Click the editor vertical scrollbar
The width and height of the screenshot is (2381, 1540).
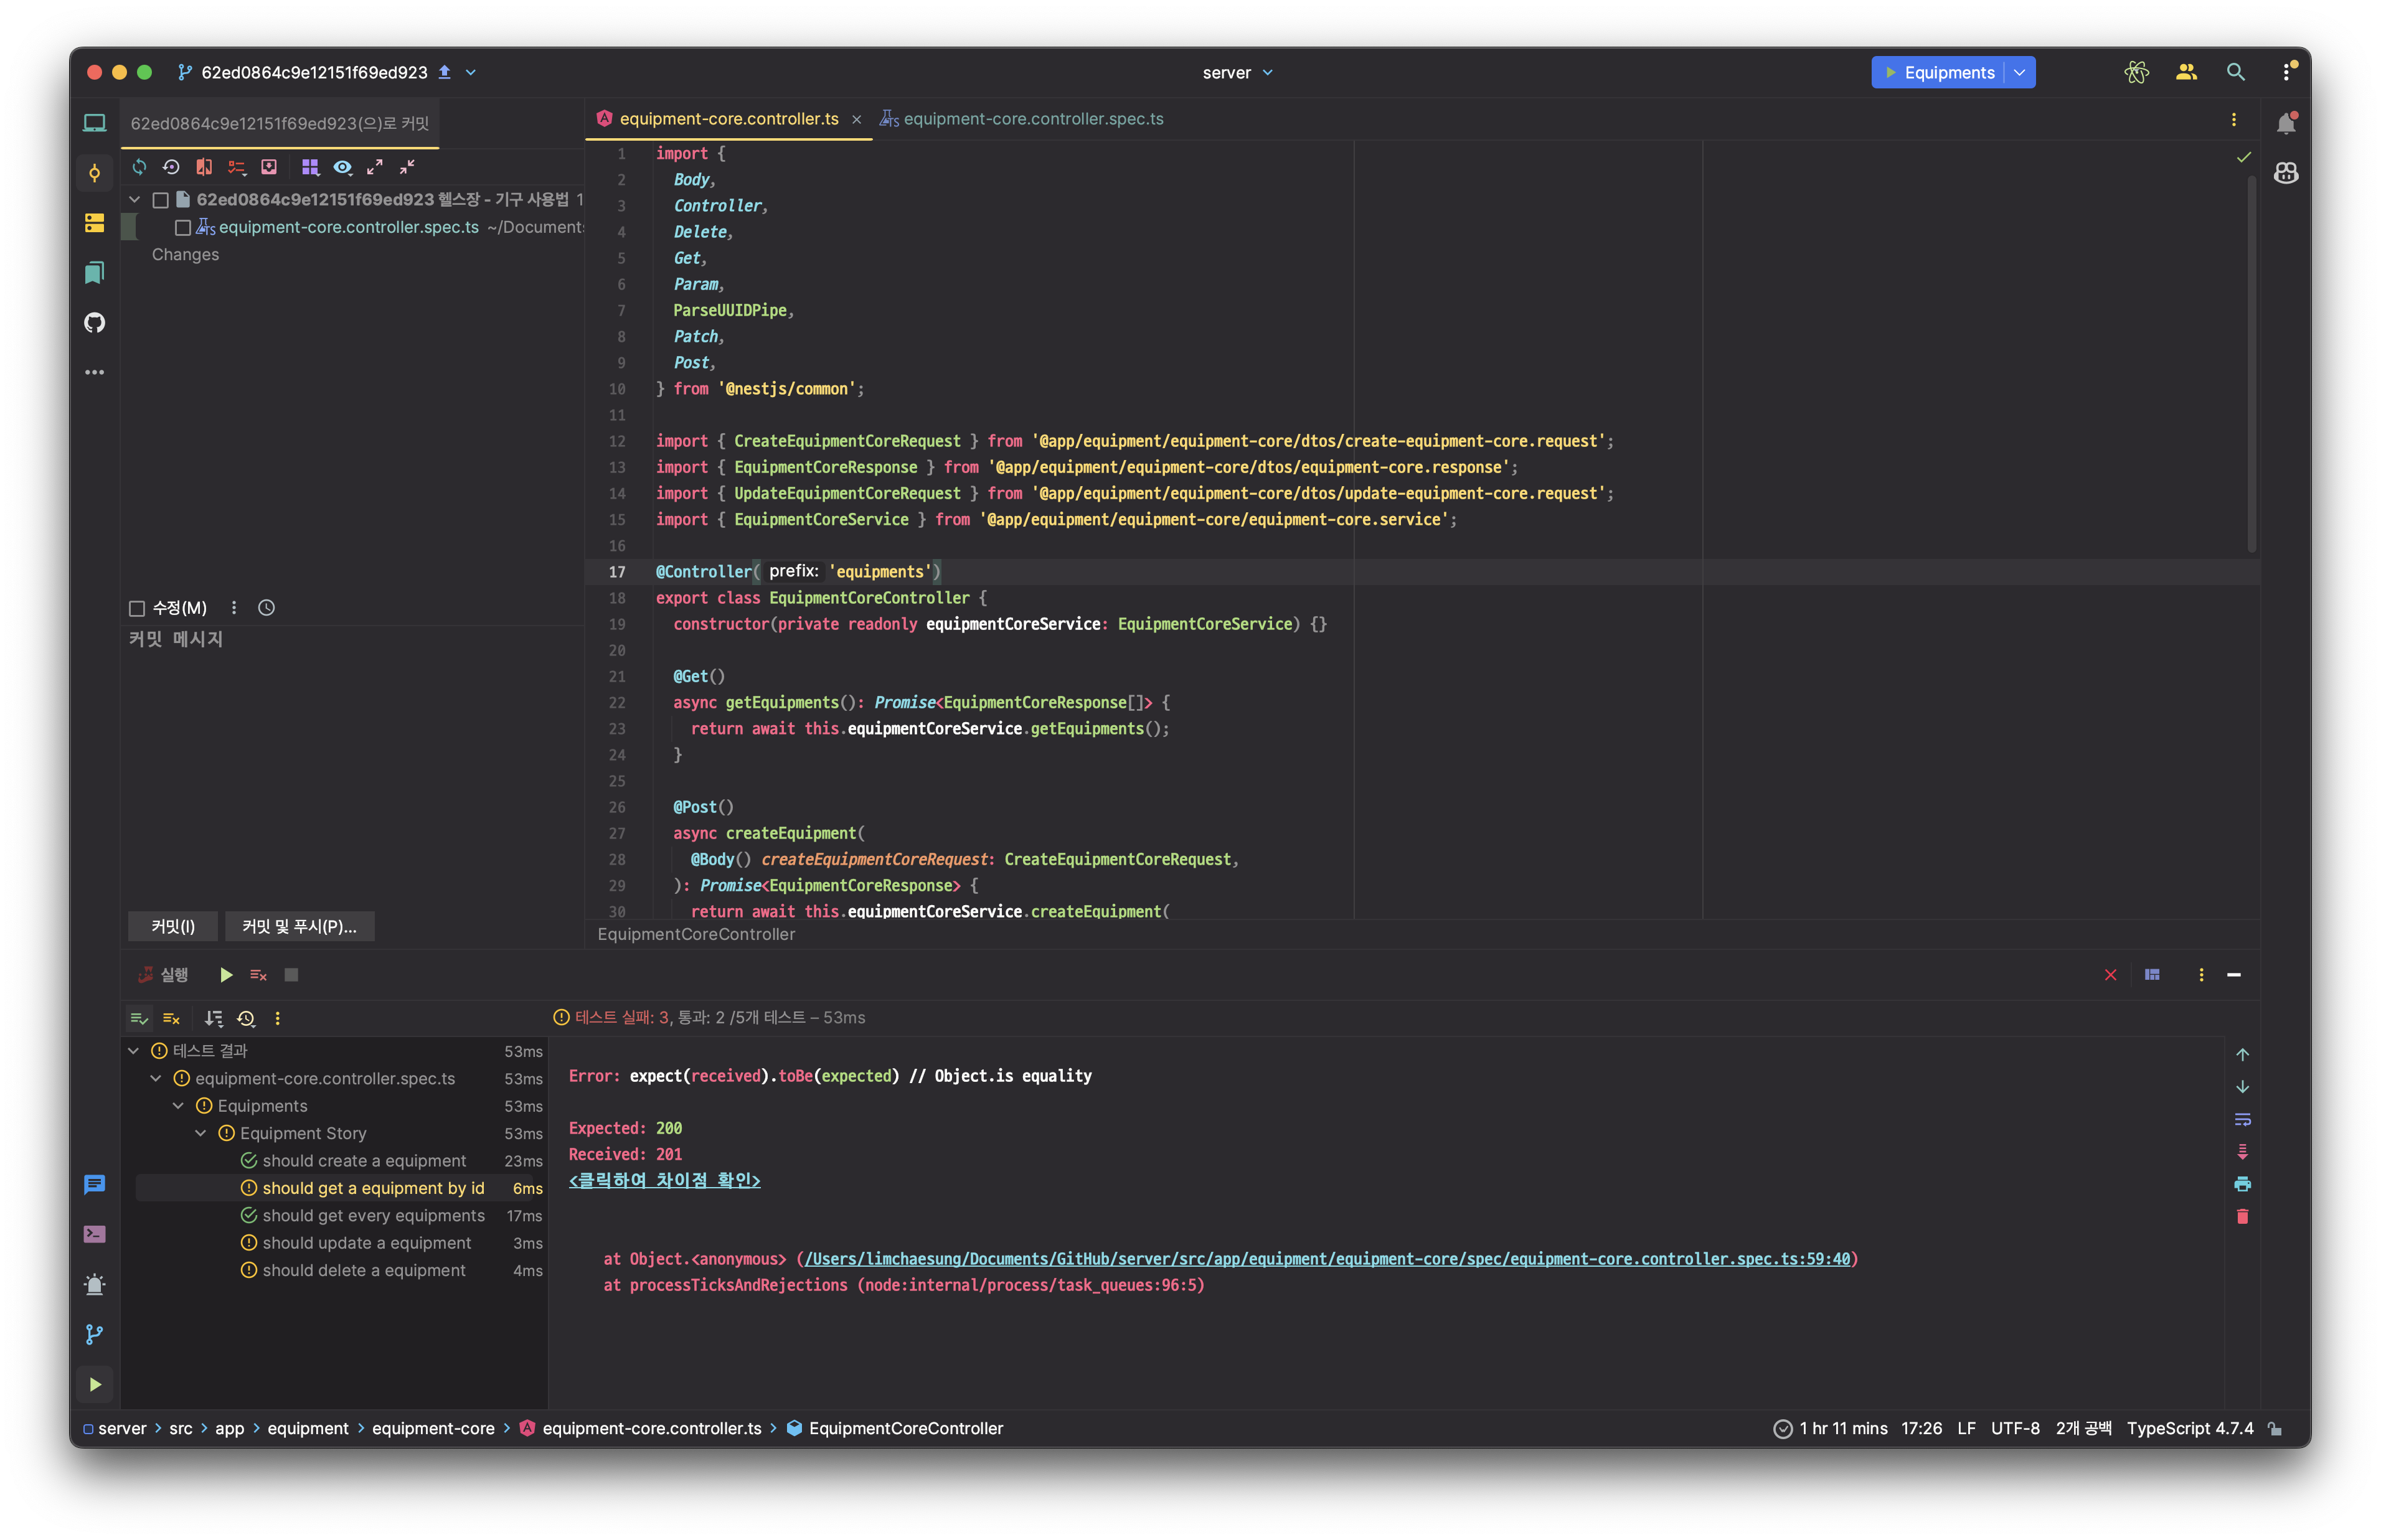click(x=2251, y=360)
